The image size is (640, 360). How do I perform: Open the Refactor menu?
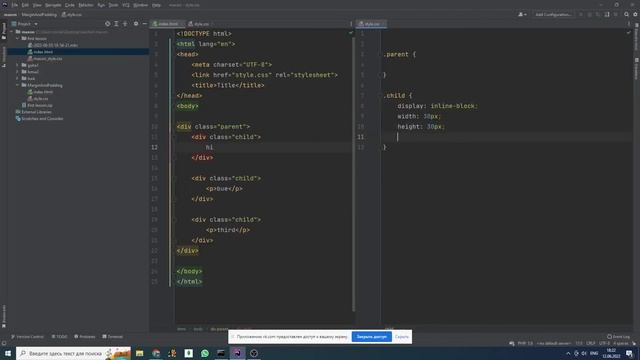pyautogui.click(x=86, y=5)
